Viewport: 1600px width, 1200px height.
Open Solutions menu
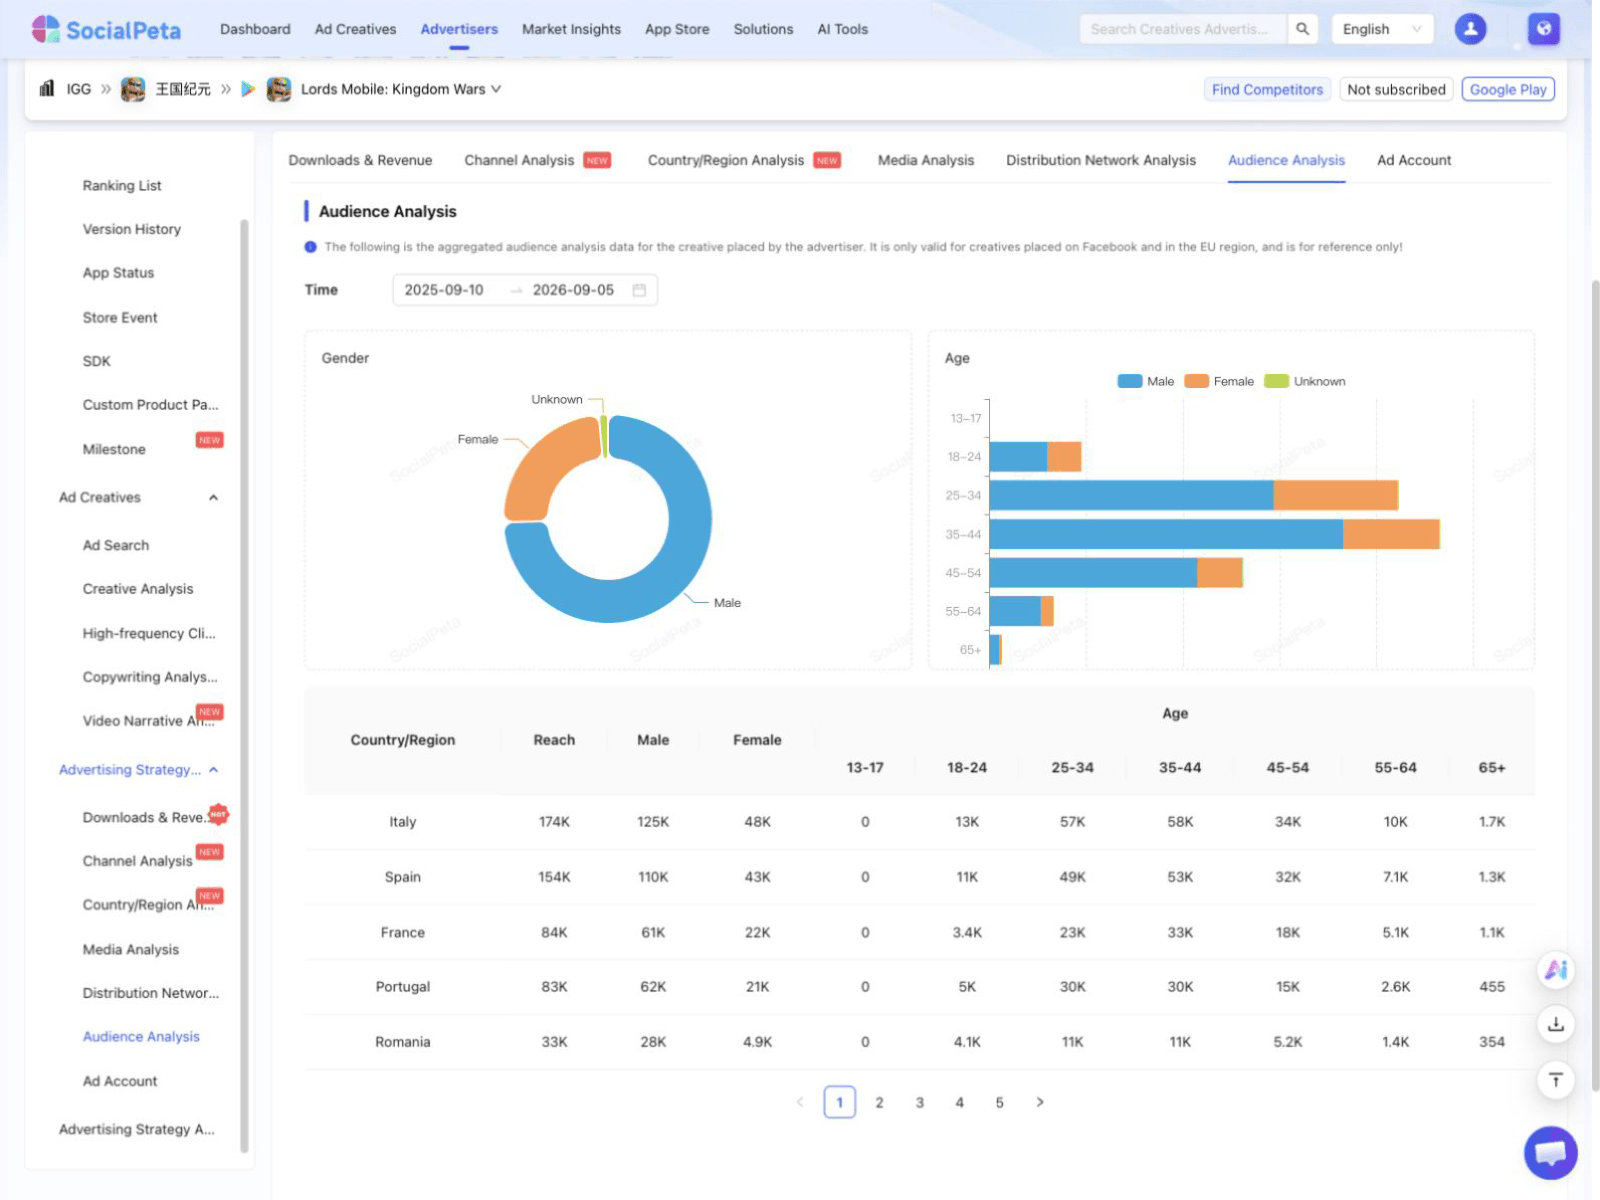pos(763,29)
